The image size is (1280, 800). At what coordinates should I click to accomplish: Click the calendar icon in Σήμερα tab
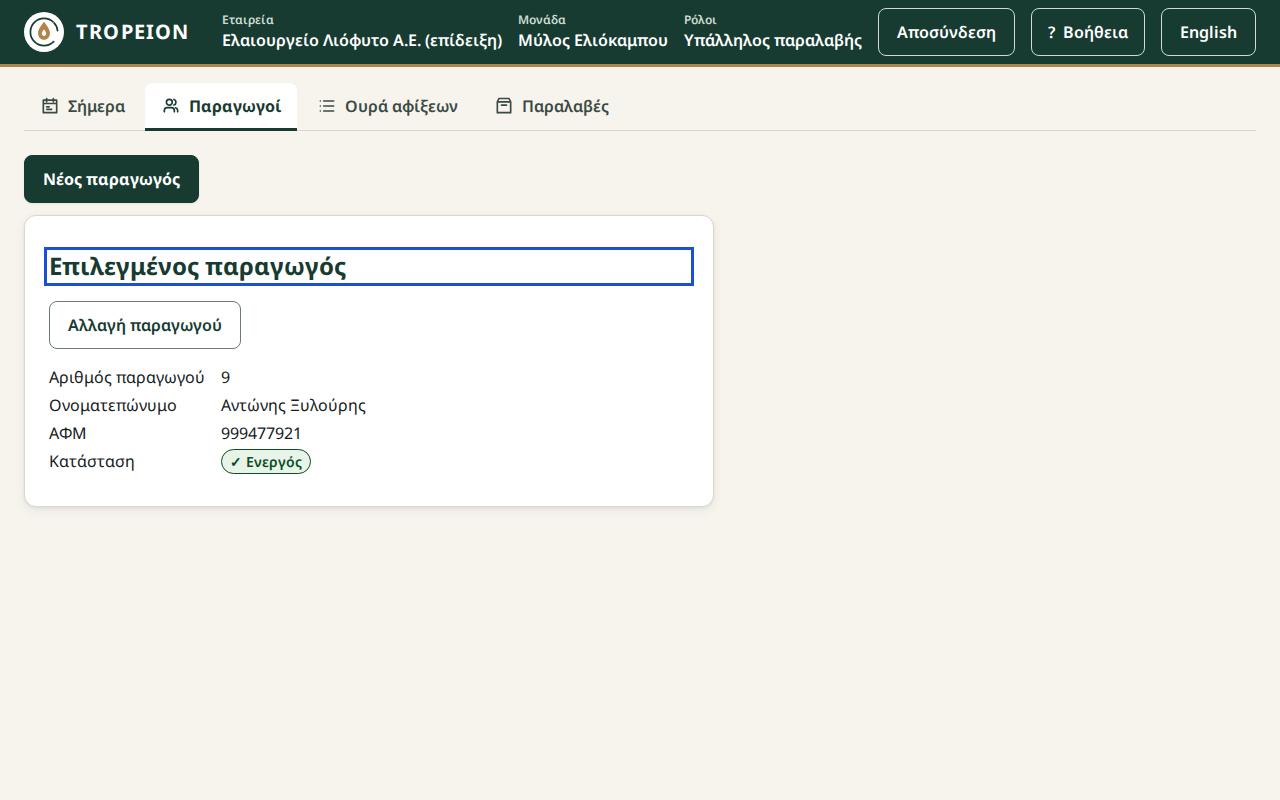click(50, 106)
